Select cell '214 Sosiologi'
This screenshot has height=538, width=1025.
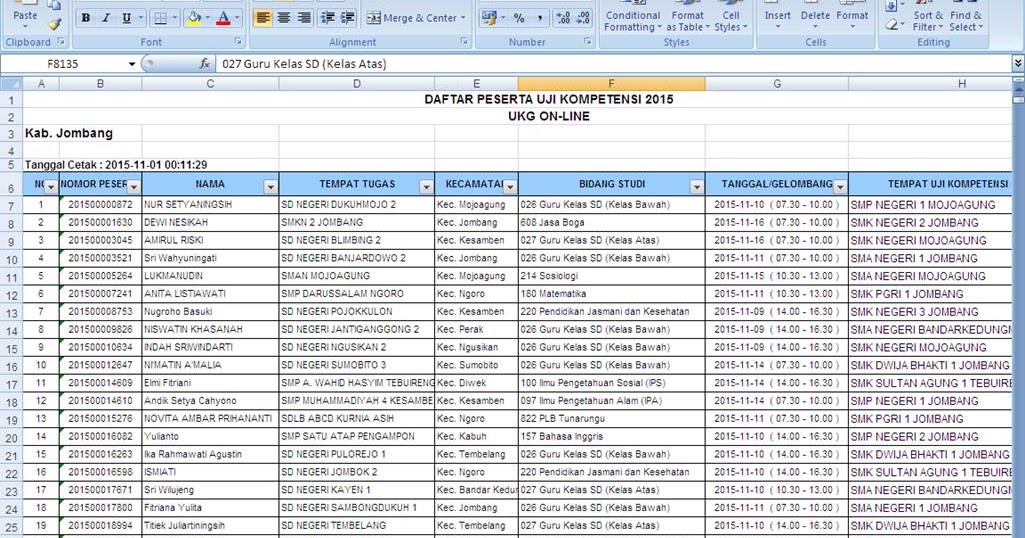pos(611,276)
